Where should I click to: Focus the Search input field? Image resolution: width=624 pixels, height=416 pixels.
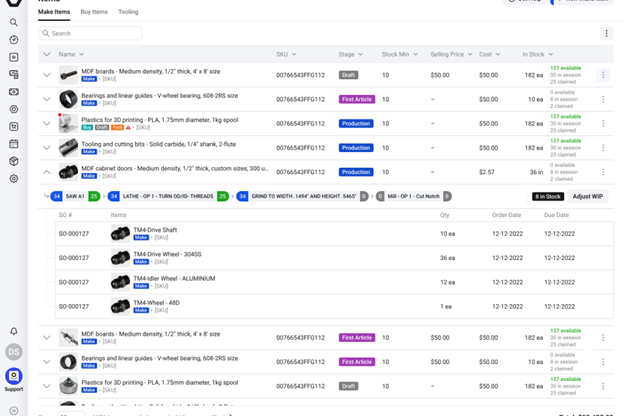pyautogui.click(x=90, y=33)
